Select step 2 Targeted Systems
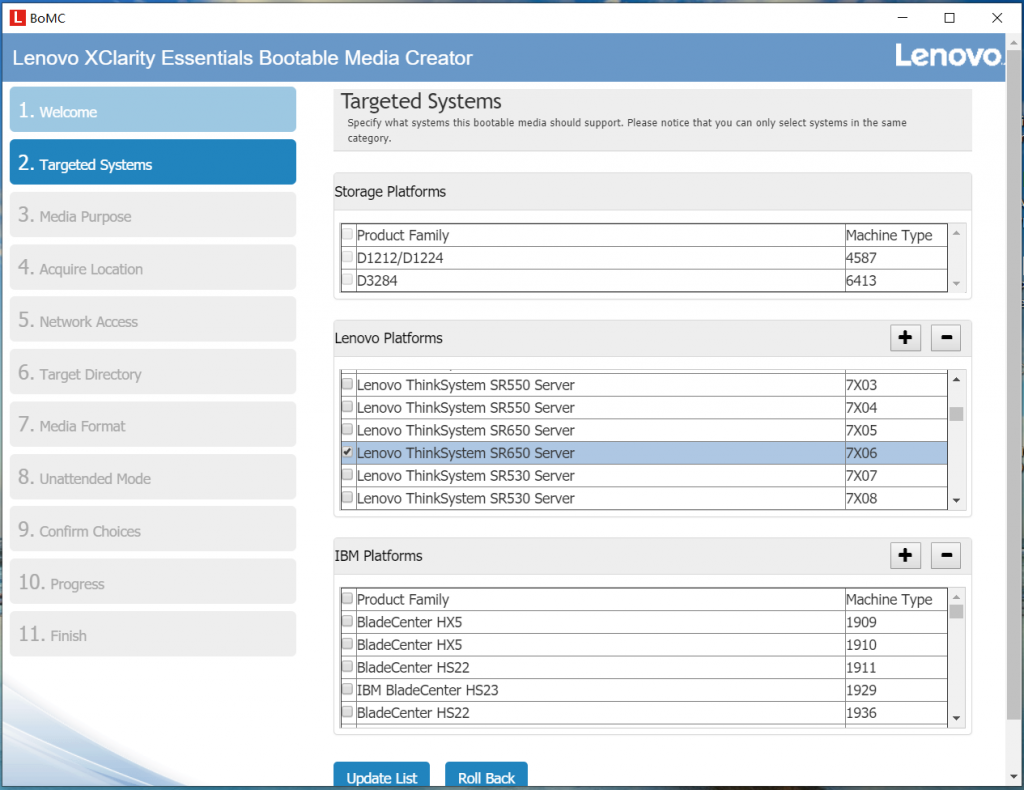This screenshot has height=790, width=1024. click(x=153, y=162)
